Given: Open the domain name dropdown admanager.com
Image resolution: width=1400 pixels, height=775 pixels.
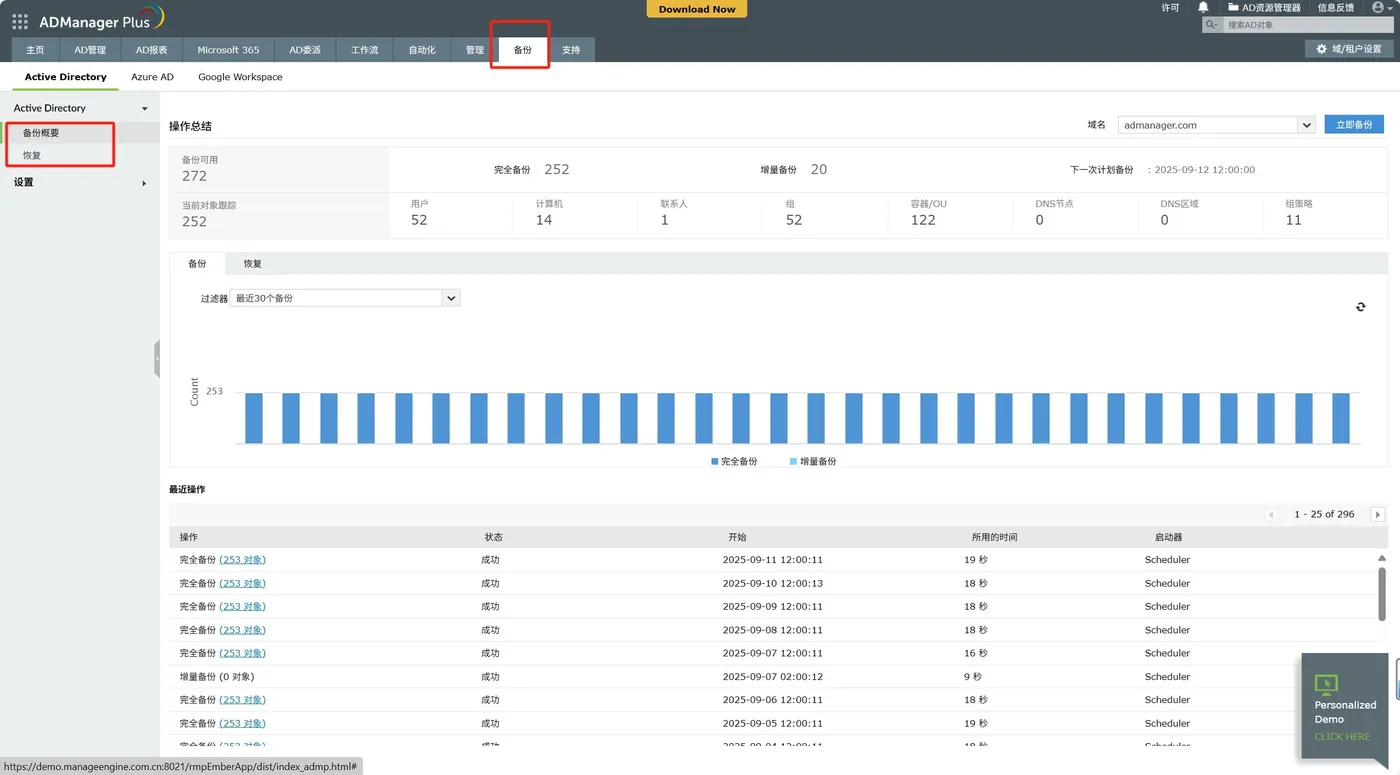Looking at the screenshot, I should [1216, 125].
